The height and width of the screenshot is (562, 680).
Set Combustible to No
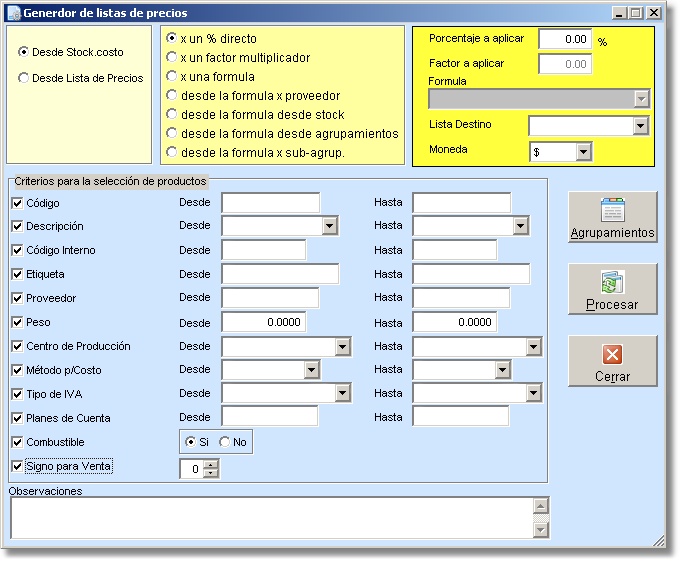[225, 442]
